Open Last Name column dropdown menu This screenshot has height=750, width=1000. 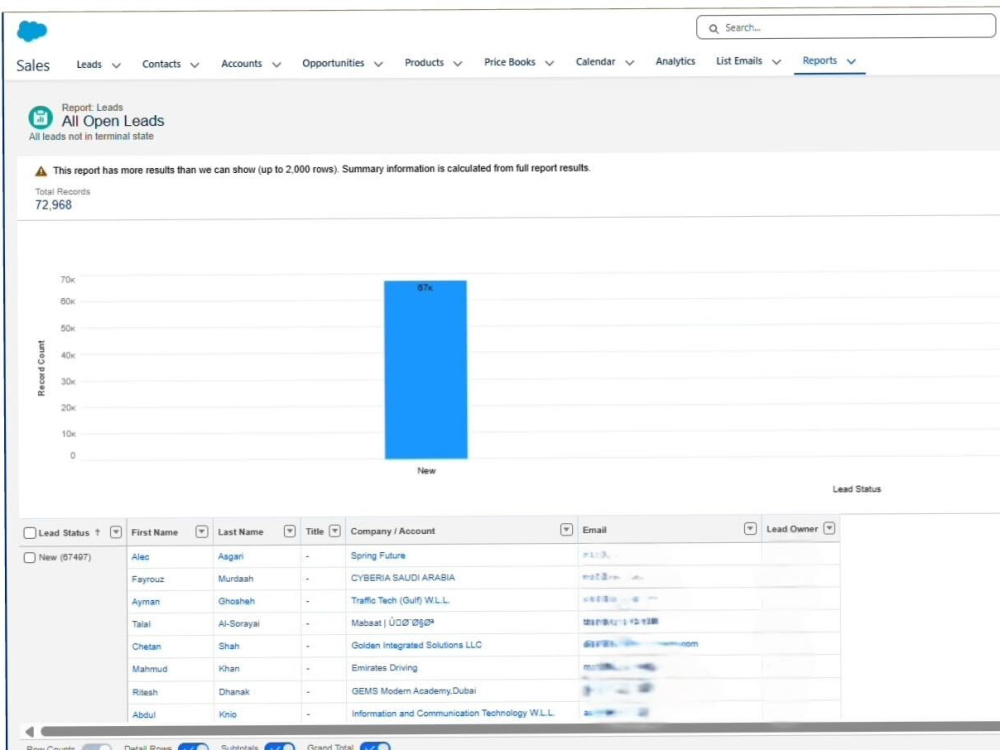click(x=290, y=531)
